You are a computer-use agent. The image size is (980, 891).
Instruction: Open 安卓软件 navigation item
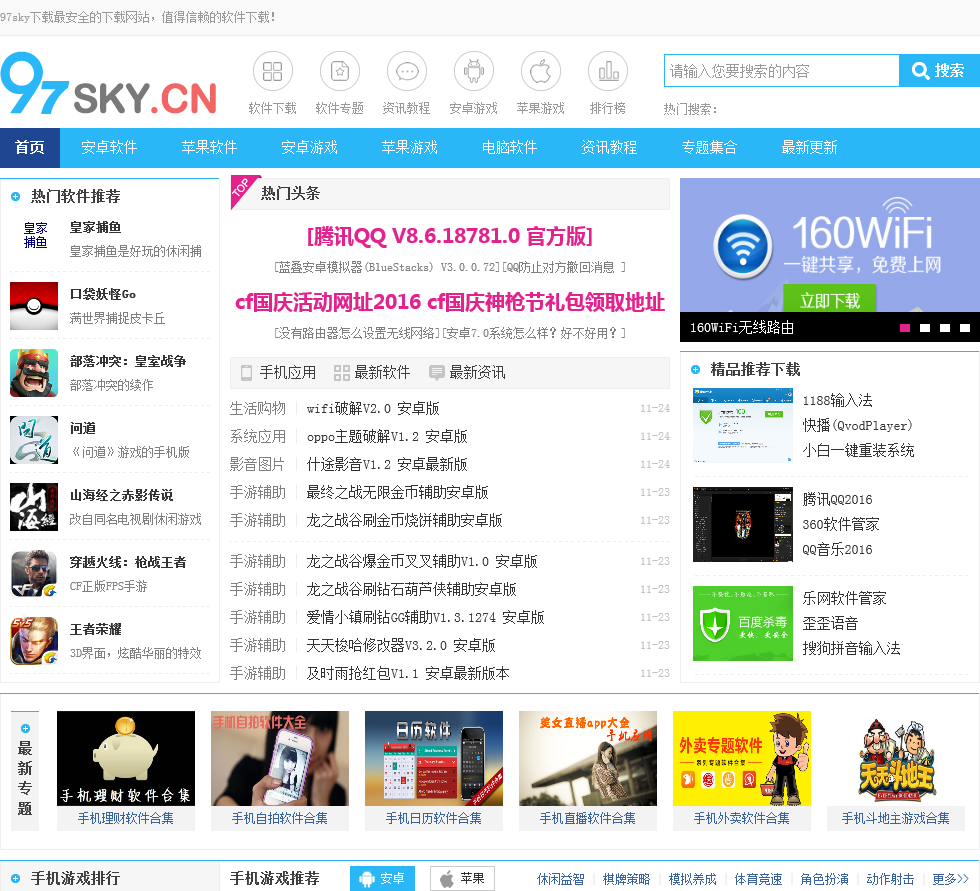109,147
